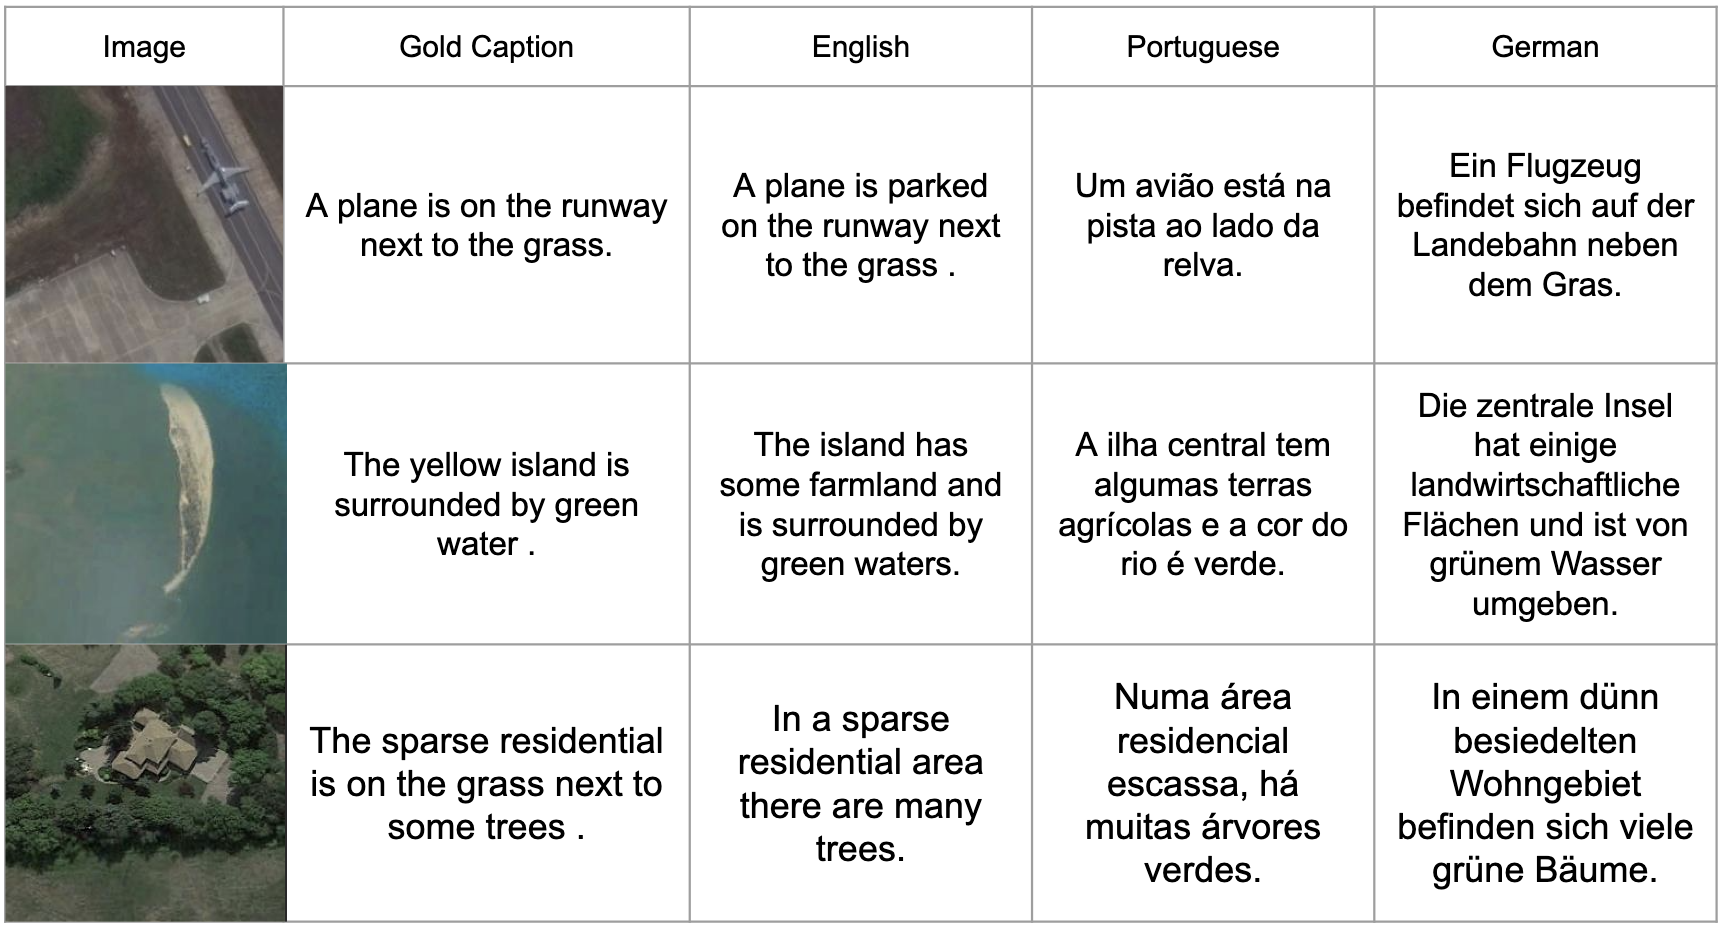
Task: Select gold caption "The sparse residential is on"
Action: coord(486,783)
